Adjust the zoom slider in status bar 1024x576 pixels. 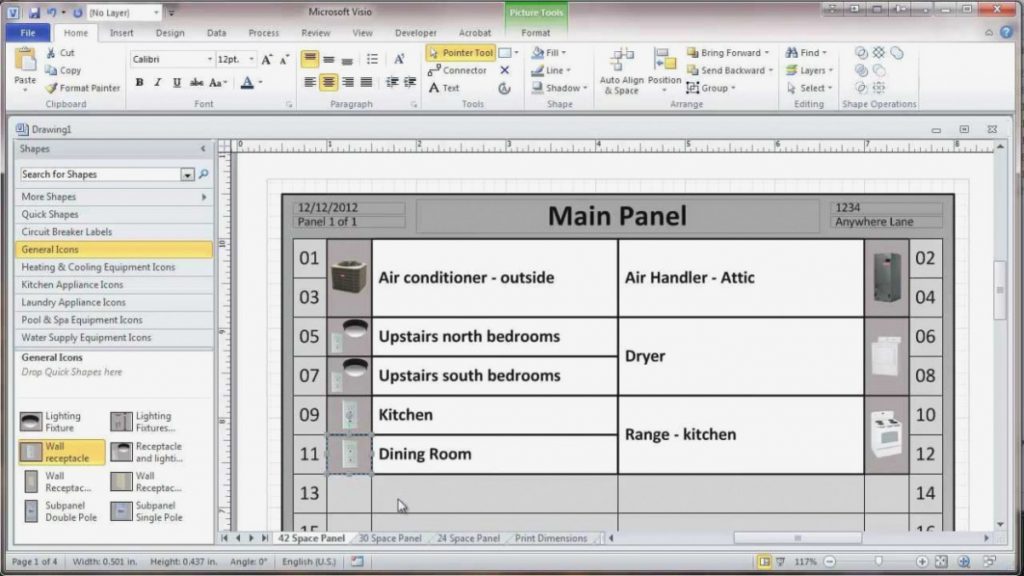879,562
